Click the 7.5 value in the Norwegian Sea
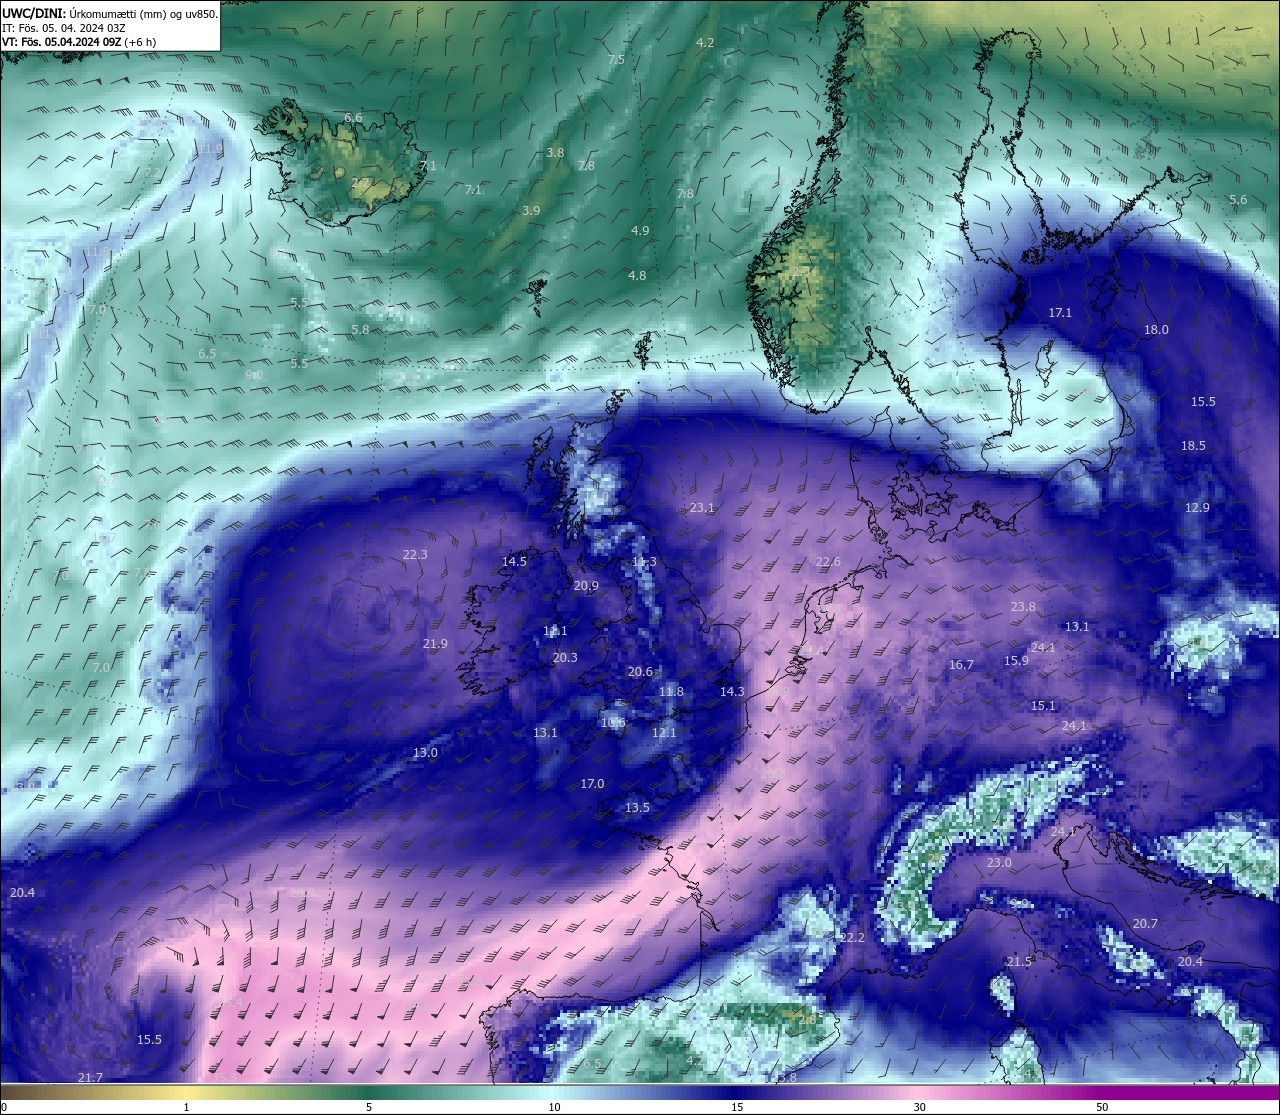Viewport: 1280px width, 1115px height. pyautogui.click(x=616, y=60)
